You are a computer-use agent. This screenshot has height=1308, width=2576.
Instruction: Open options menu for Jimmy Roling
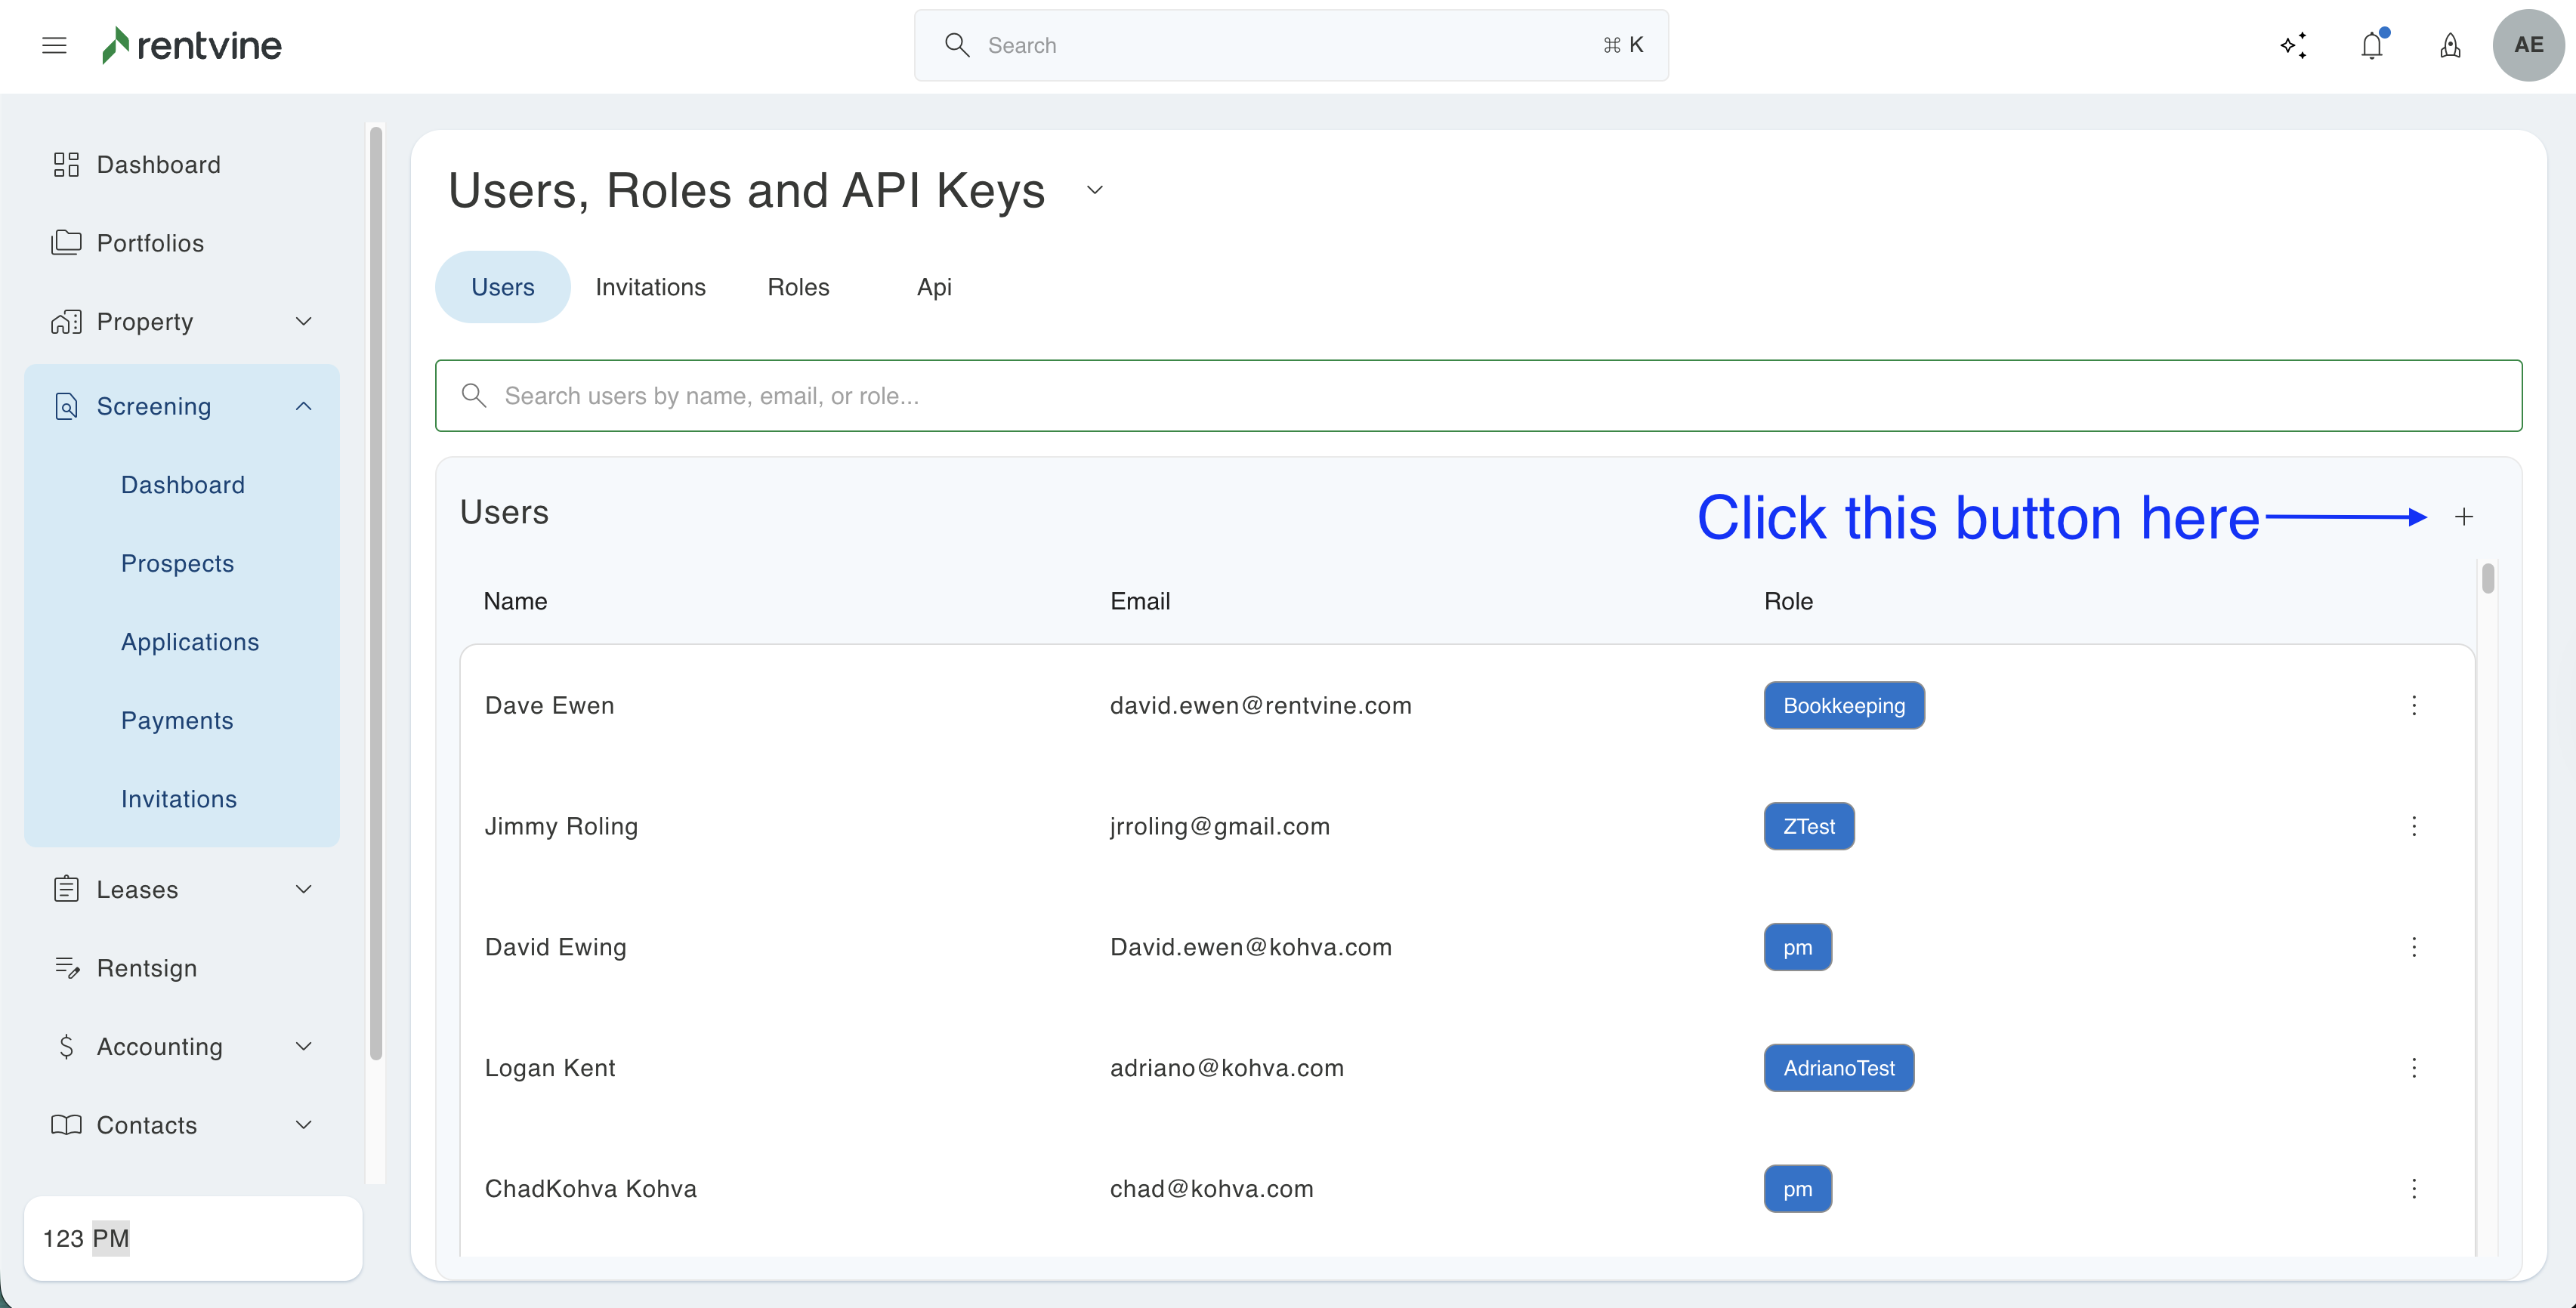click(2414, 827)
